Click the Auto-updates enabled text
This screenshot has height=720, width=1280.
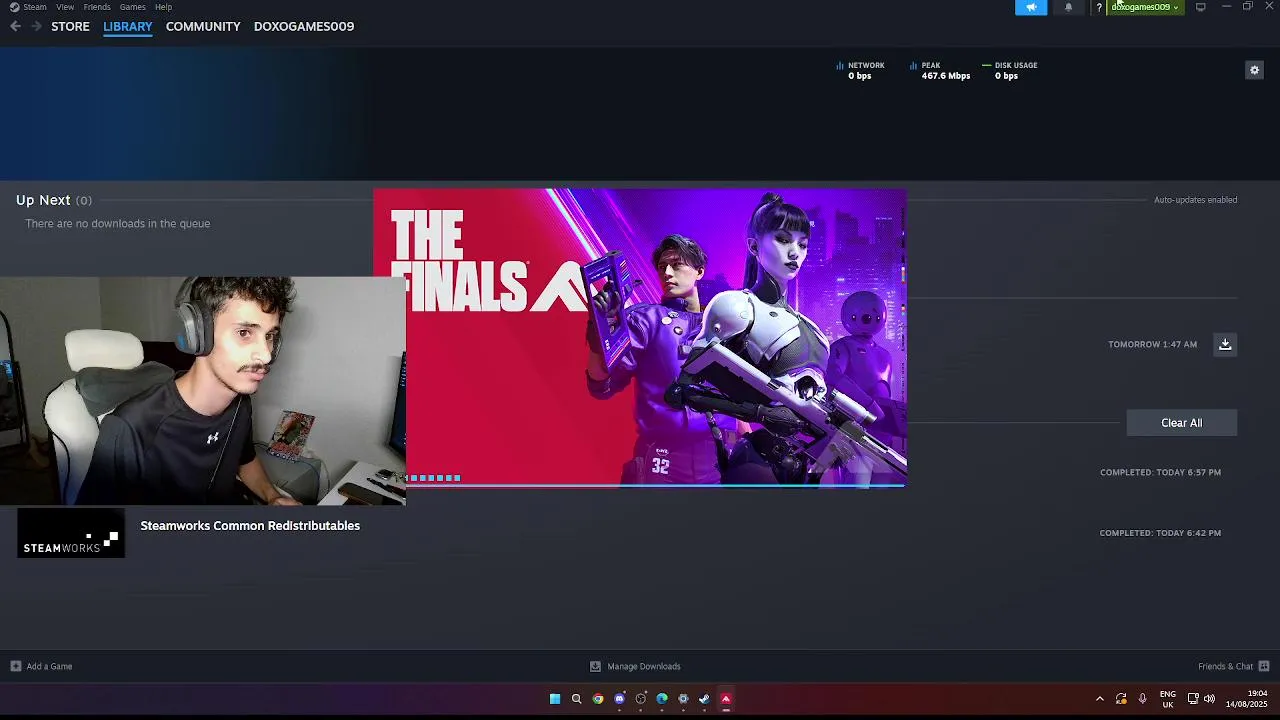tap(1196, 200)
